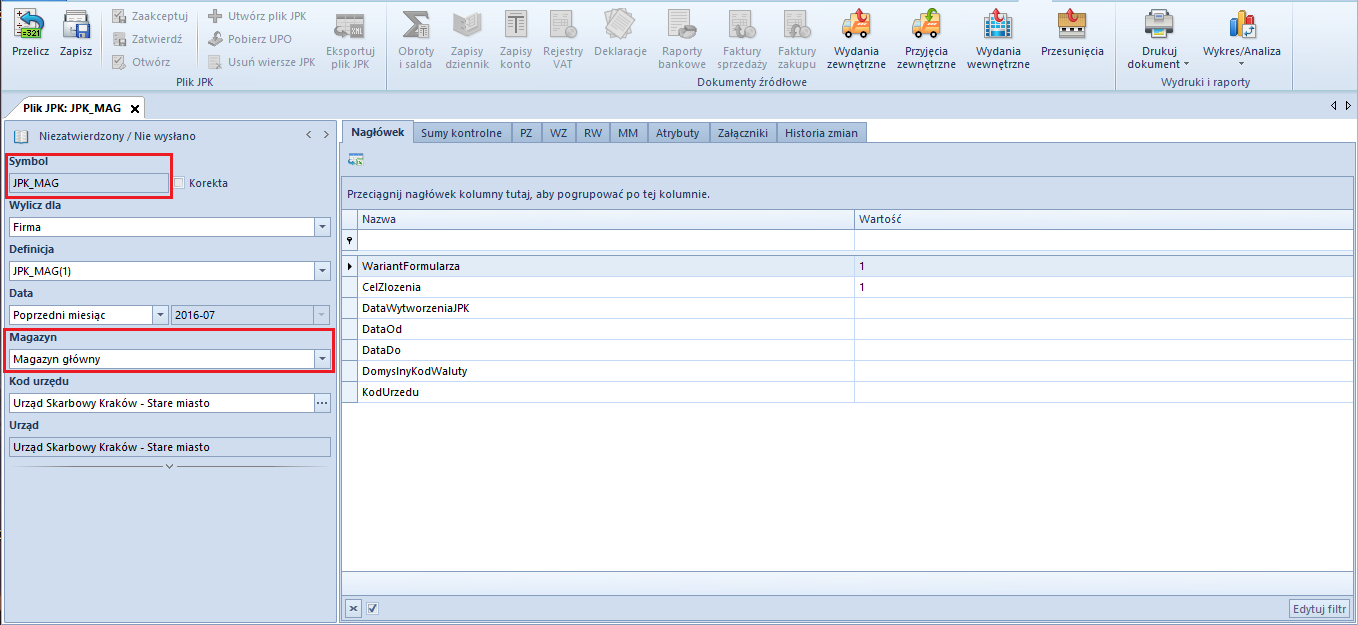Open the 2016-07 period dropdown
Image resolution: width=1358 pixels, height=625 pixels.
[322, 315]
